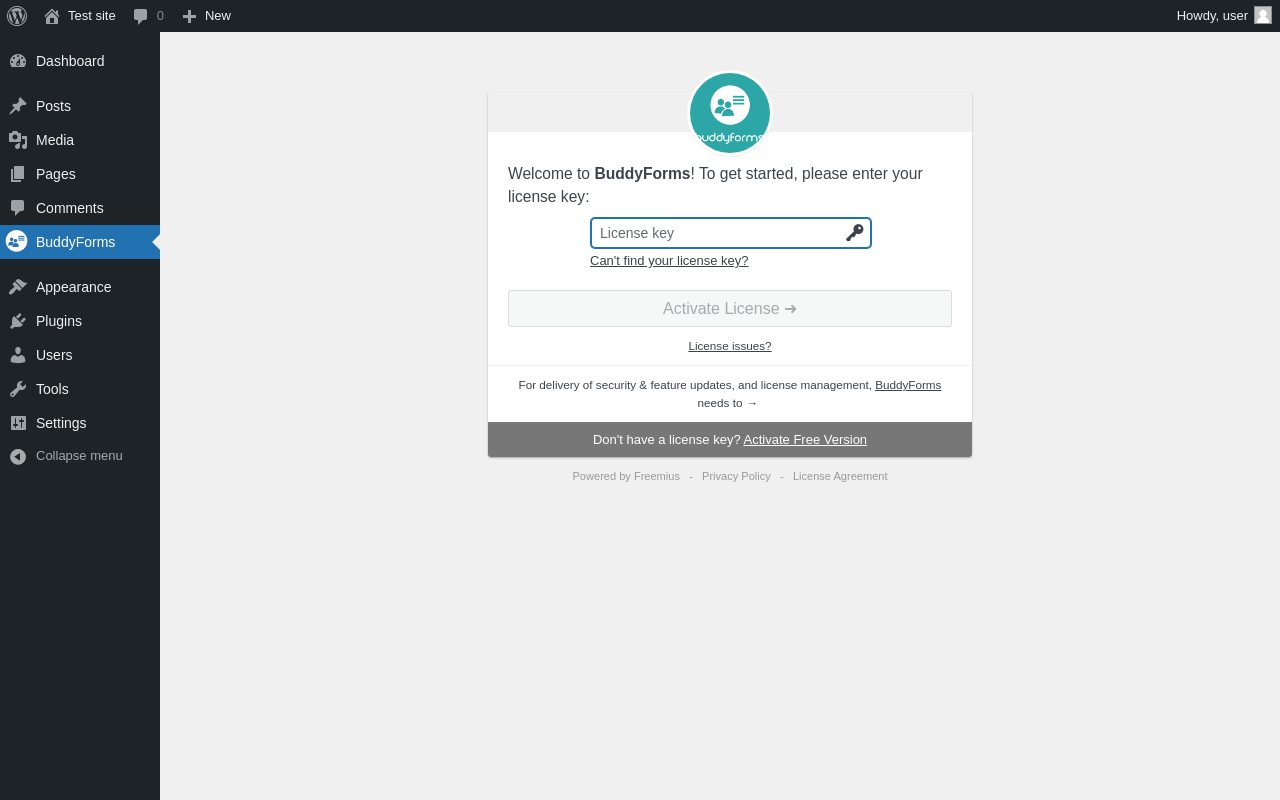This screenshot has height=800, width=1280.
Task: Click the plus icon beside New
Action: tap(189, 16)
